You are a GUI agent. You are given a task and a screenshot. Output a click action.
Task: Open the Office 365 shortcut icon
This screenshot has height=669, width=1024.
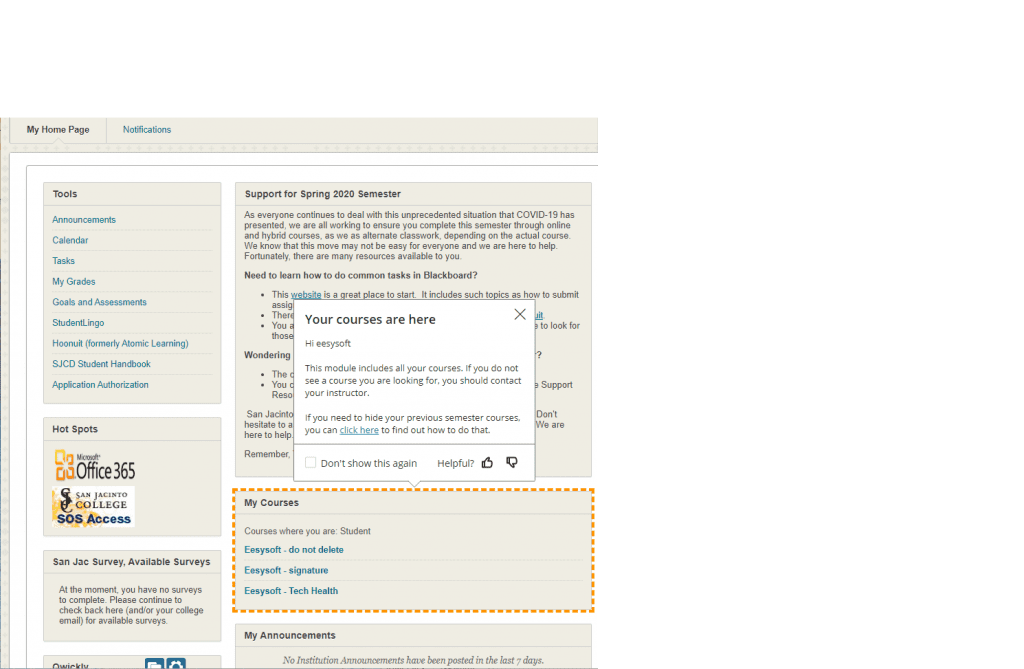point(94,465)
